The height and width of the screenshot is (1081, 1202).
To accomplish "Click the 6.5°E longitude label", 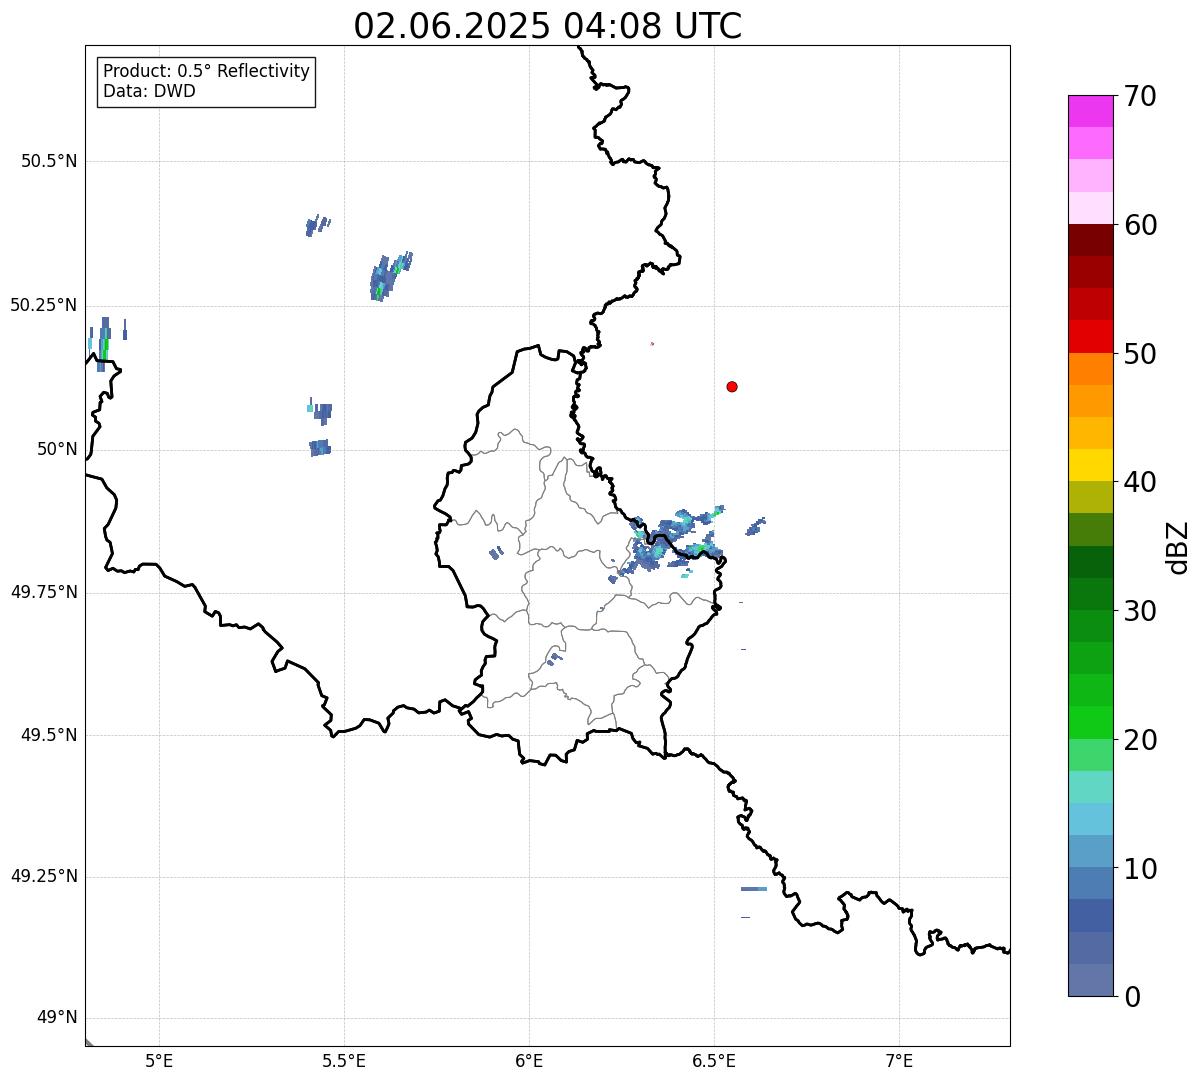I will click(715, 1061).
